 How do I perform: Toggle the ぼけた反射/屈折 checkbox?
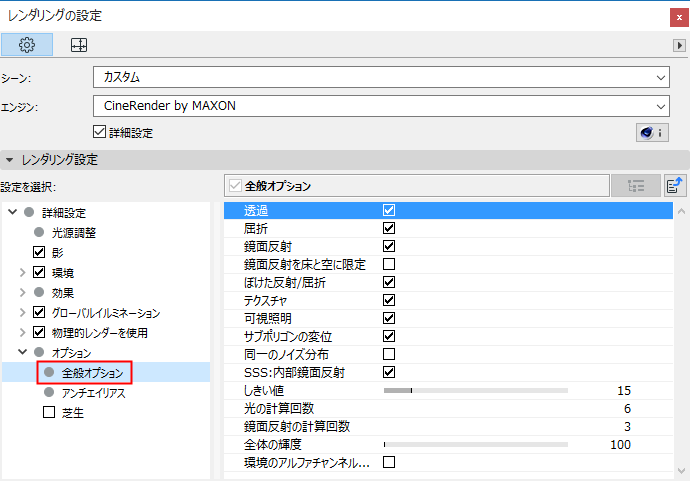(x=389, y=282)
